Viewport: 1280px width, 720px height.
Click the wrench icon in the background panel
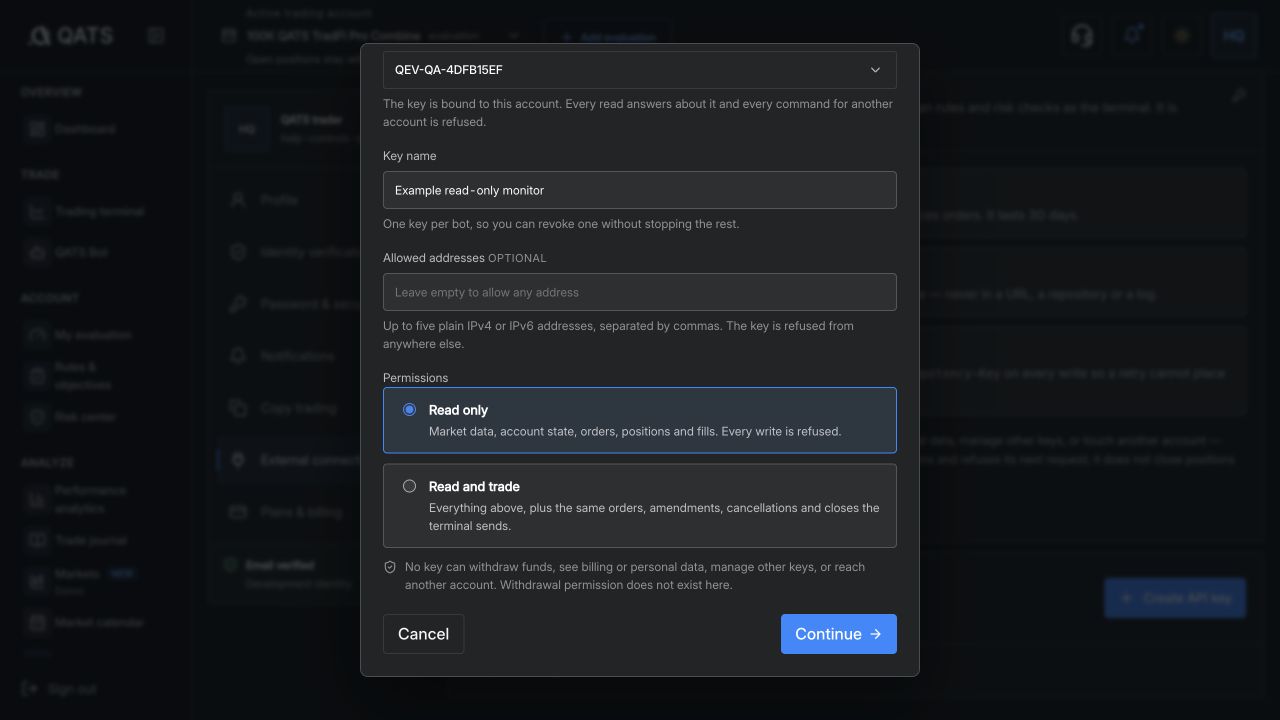point(1238,96)
